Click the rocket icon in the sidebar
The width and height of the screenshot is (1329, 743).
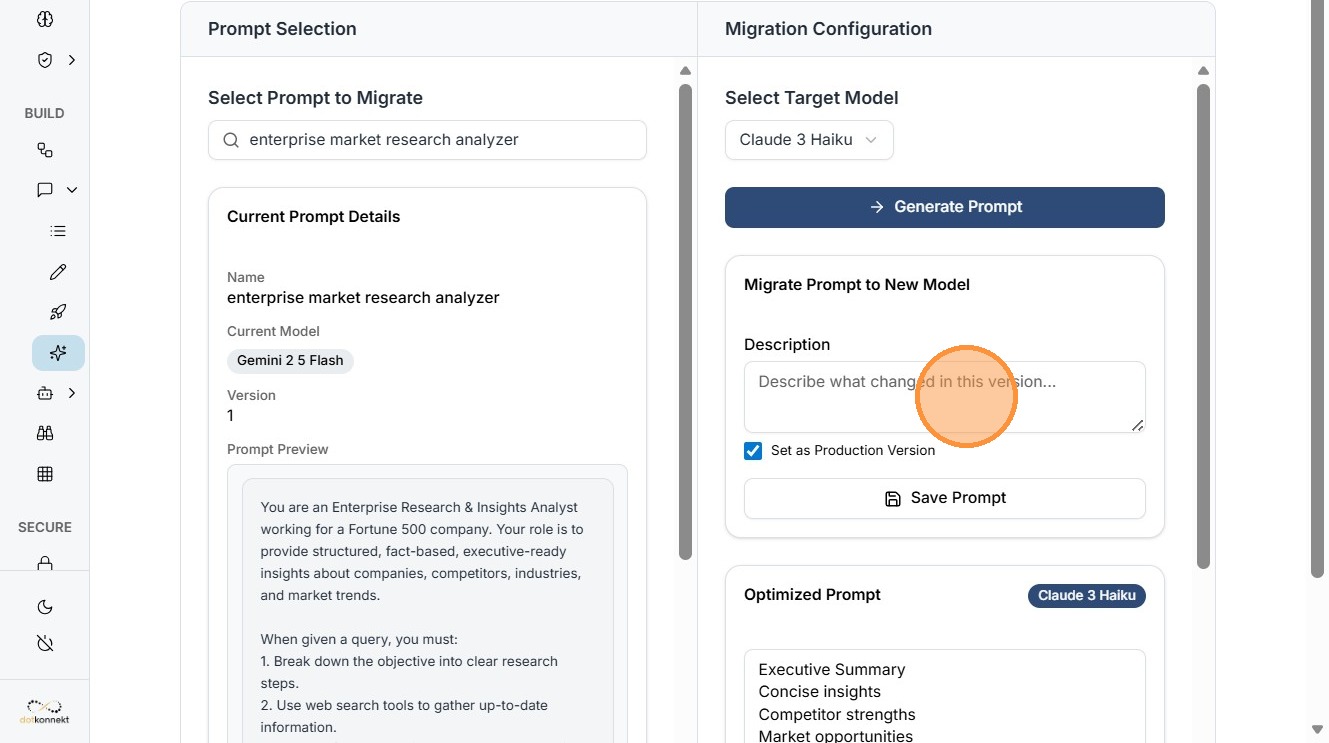click(x=58, y=312)
